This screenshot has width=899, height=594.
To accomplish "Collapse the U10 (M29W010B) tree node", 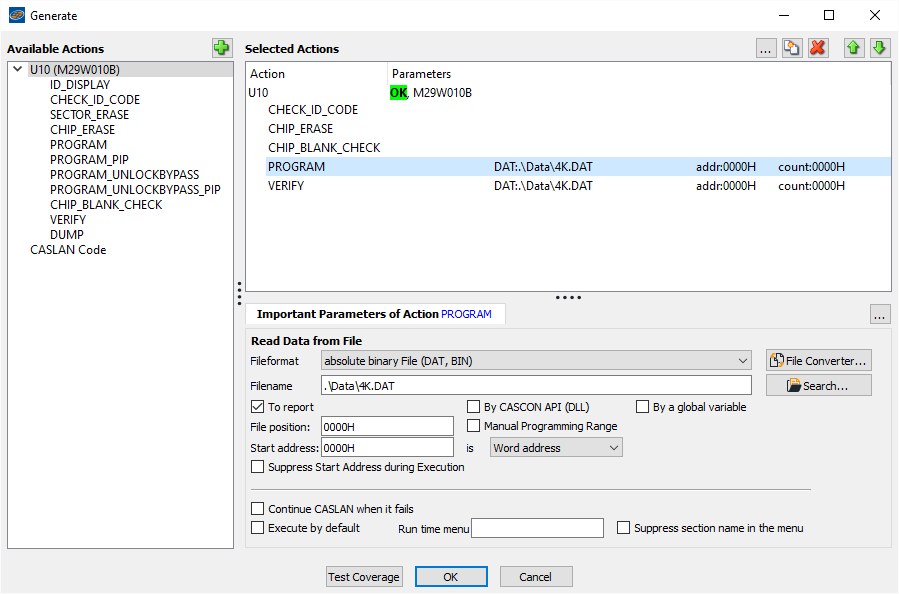I will [18, 69].
